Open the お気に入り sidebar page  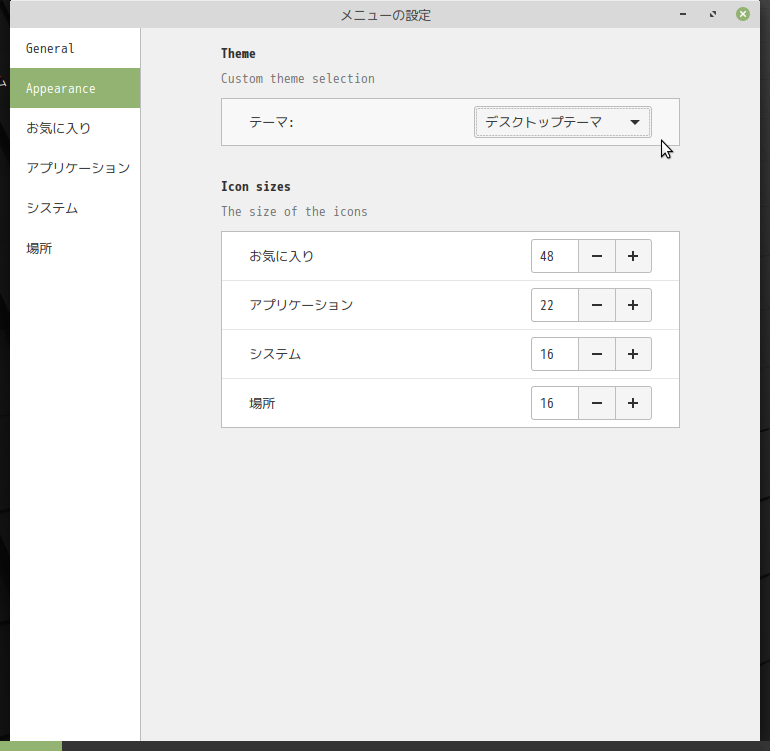[x=75, y=128]
